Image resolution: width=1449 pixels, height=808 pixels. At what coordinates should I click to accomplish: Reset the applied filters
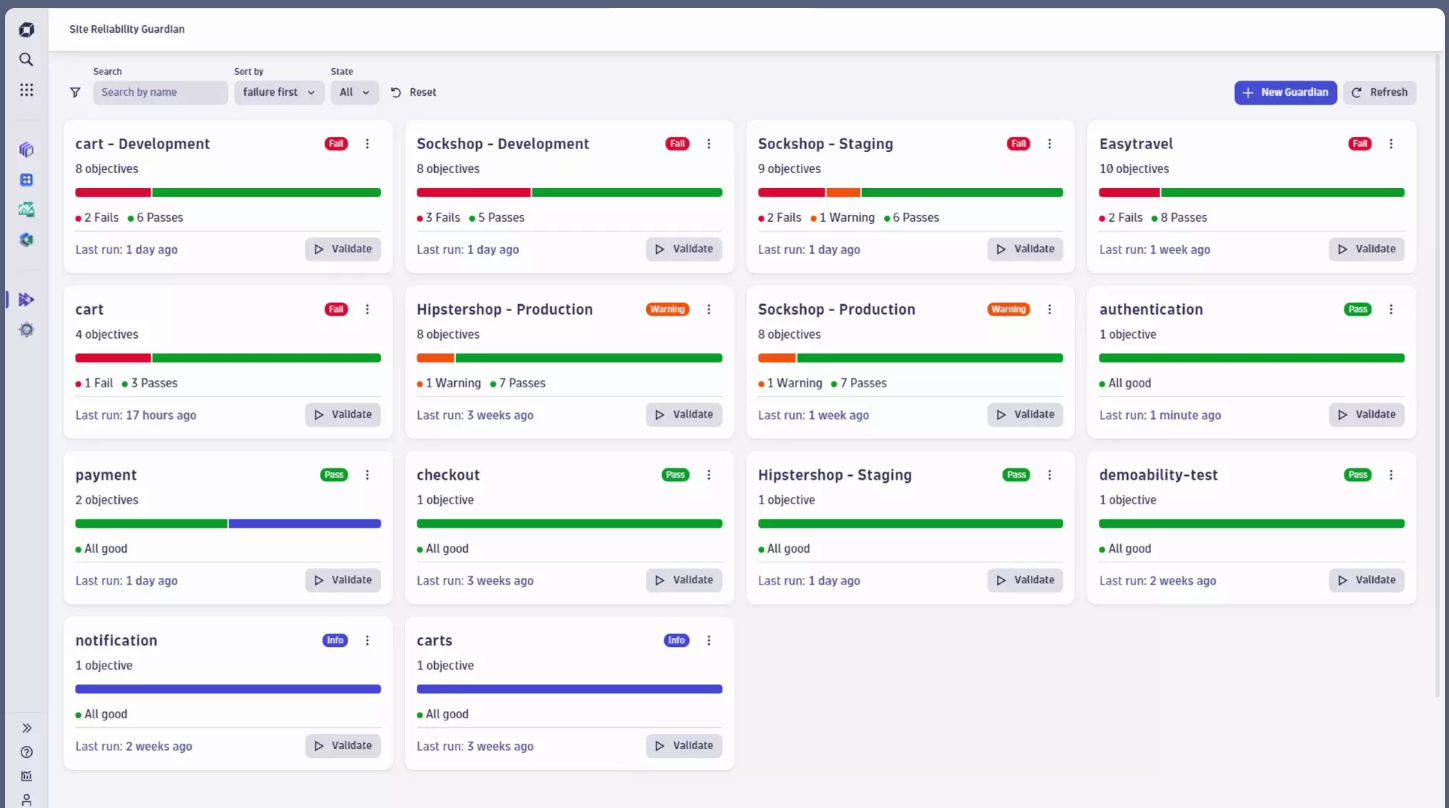[414, 92]
